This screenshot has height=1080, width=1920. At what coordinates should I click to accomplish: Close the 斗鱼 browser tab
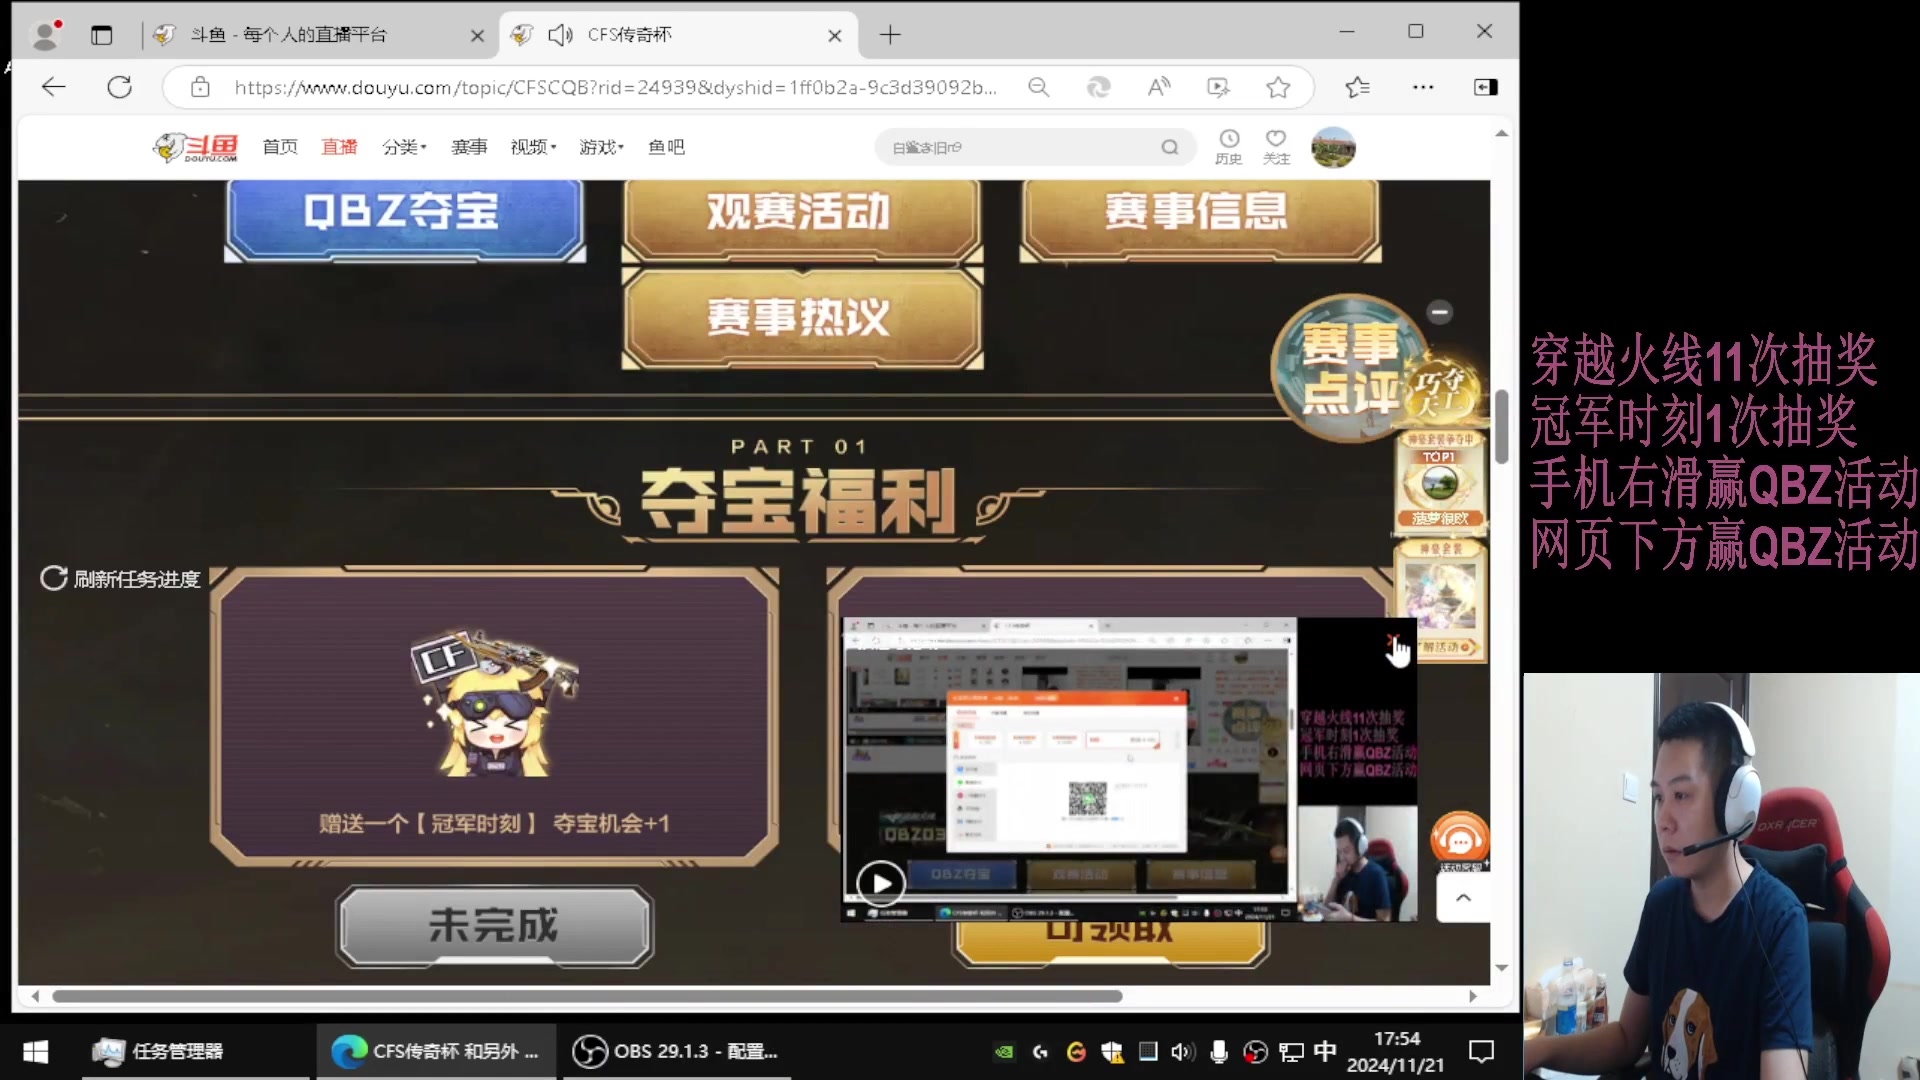pyautogui.click(x=477, y=35)
